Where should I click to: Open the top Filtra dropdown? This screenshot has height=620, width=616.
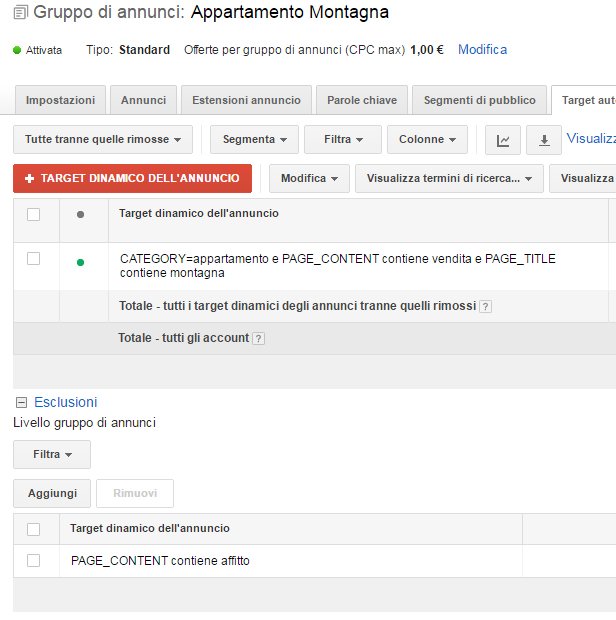pos(343,140)
